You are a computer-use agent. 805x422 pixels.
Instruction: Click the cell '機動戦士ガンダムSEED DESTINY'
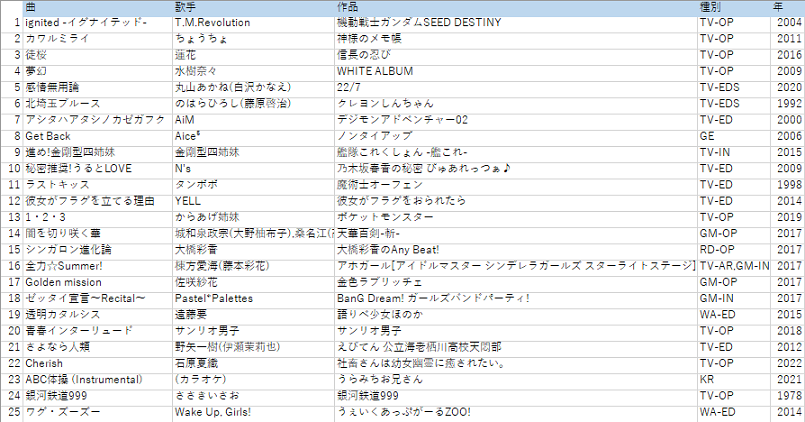[x=516, y=23]
